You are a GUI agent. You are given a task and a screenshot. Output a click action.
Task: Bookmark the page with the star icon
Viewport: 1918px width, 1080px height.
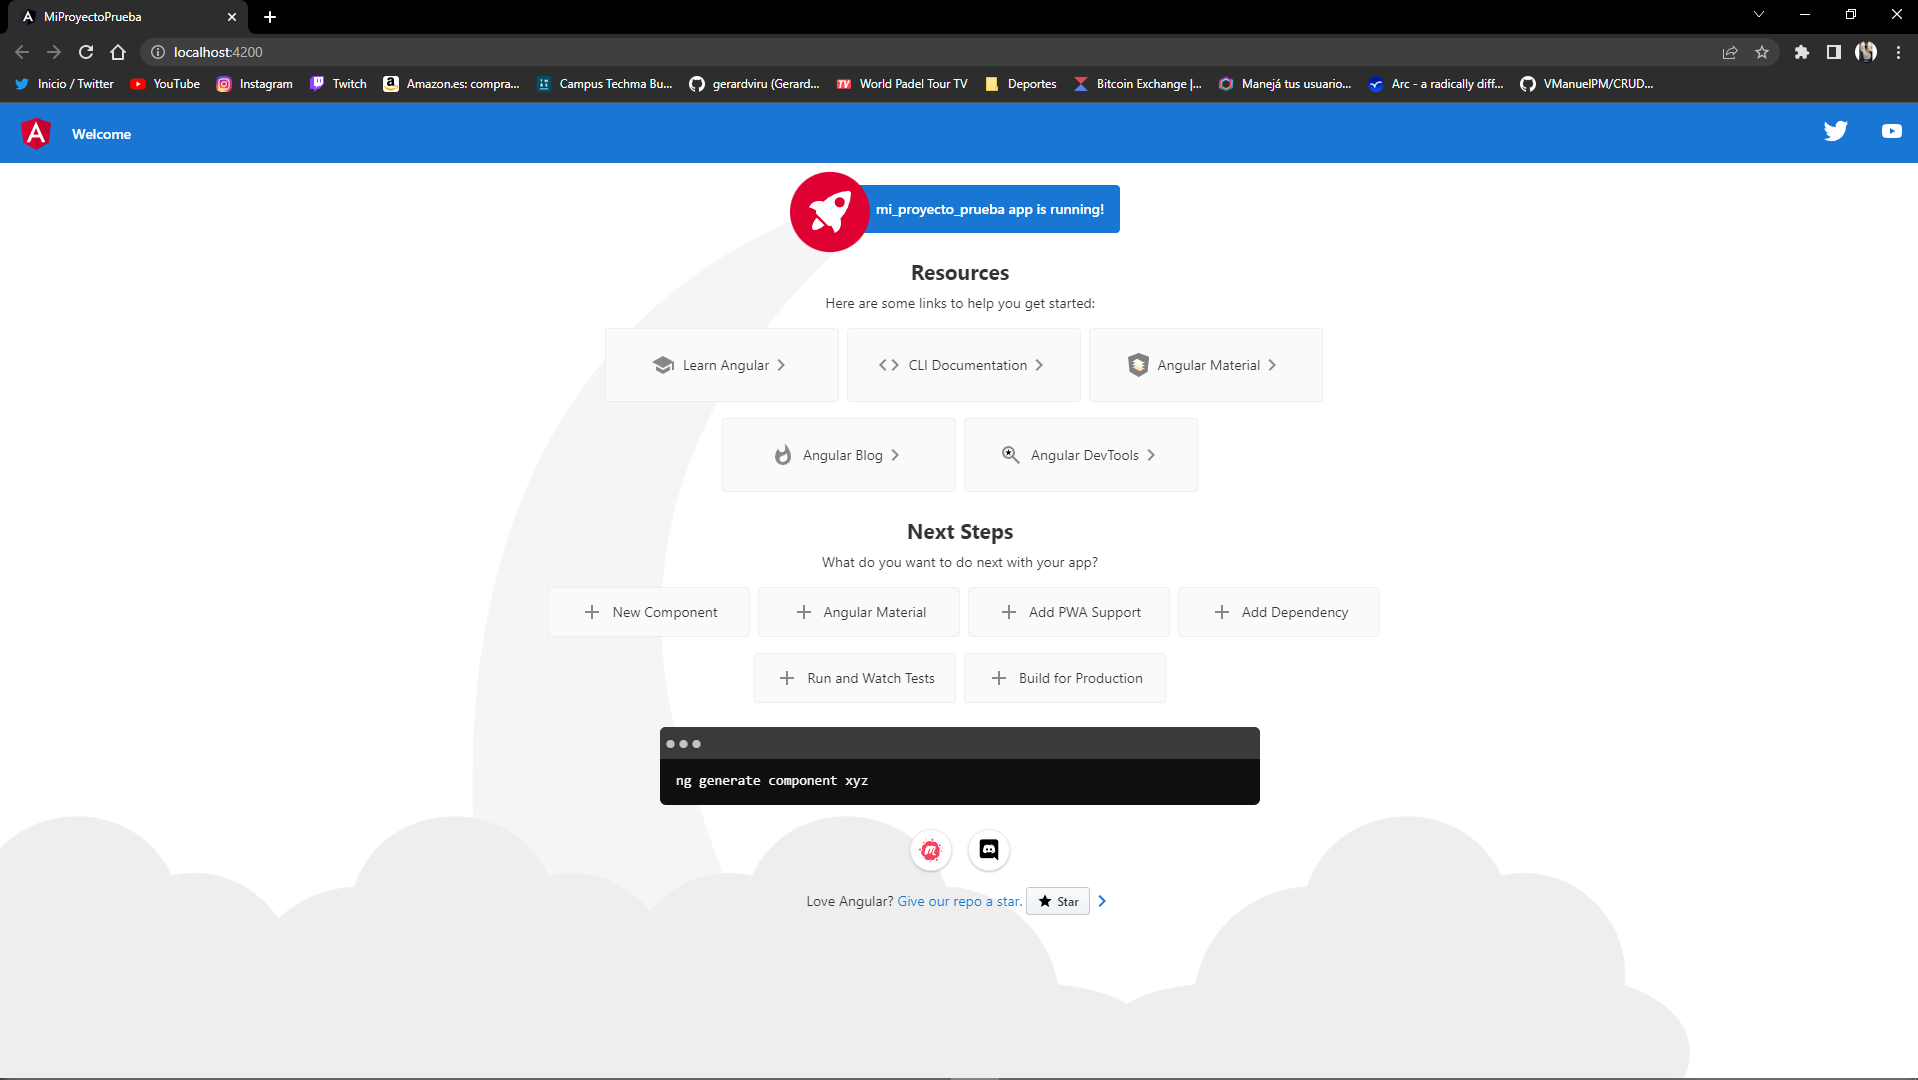click(1763, 52)
